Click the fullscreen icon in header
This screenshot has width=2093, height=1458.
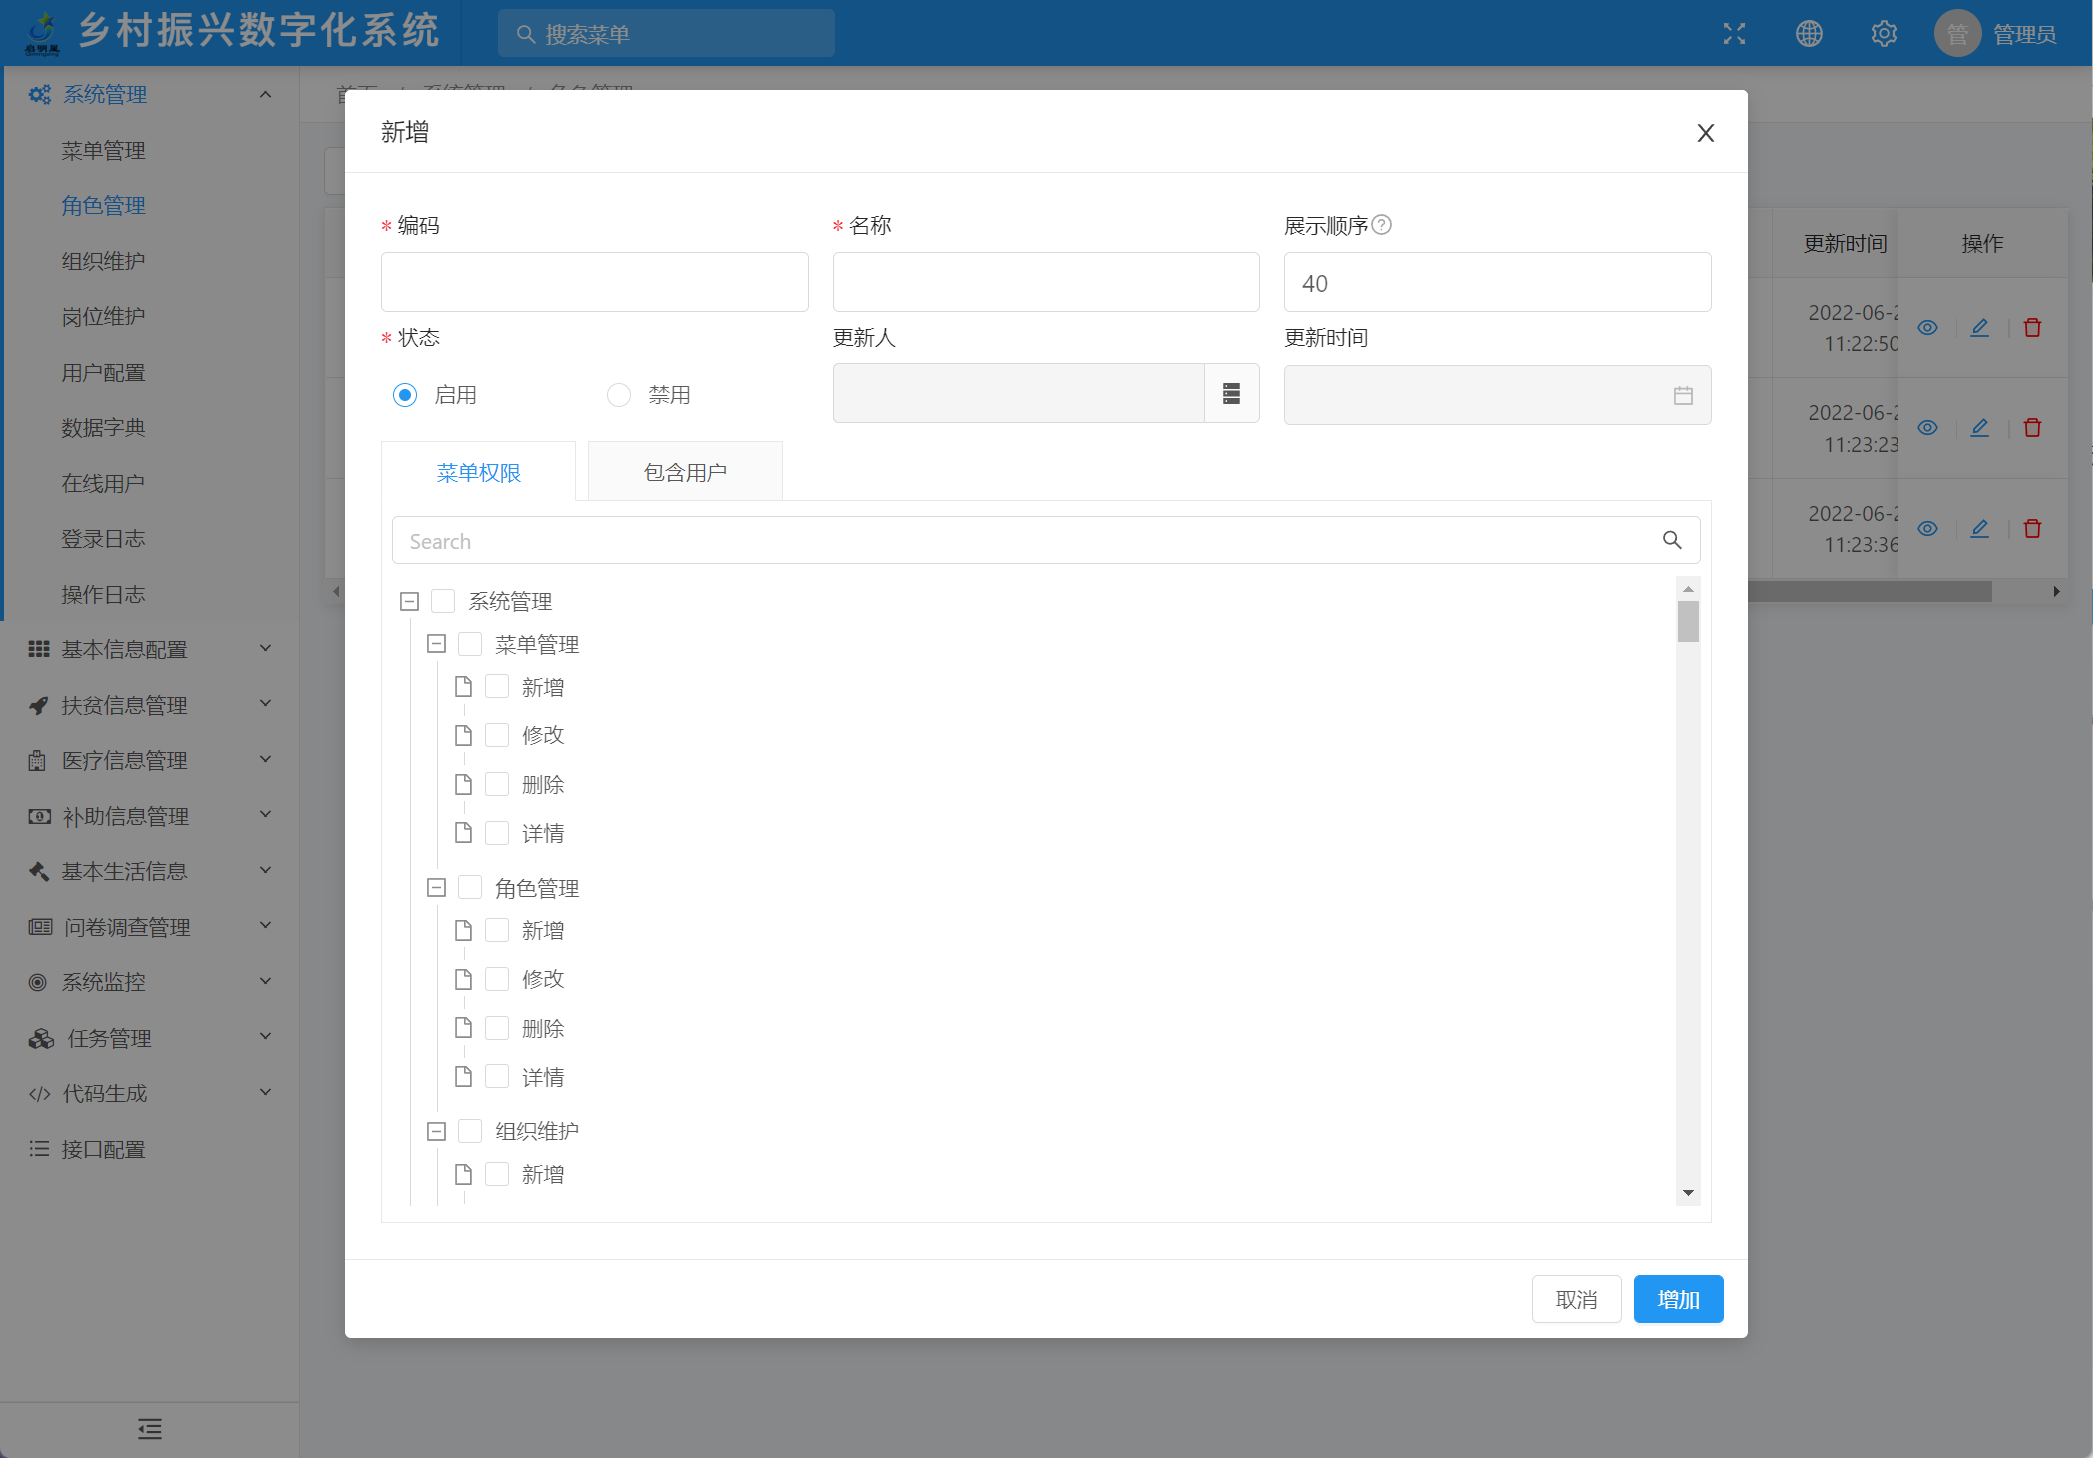click(1734, 34)
